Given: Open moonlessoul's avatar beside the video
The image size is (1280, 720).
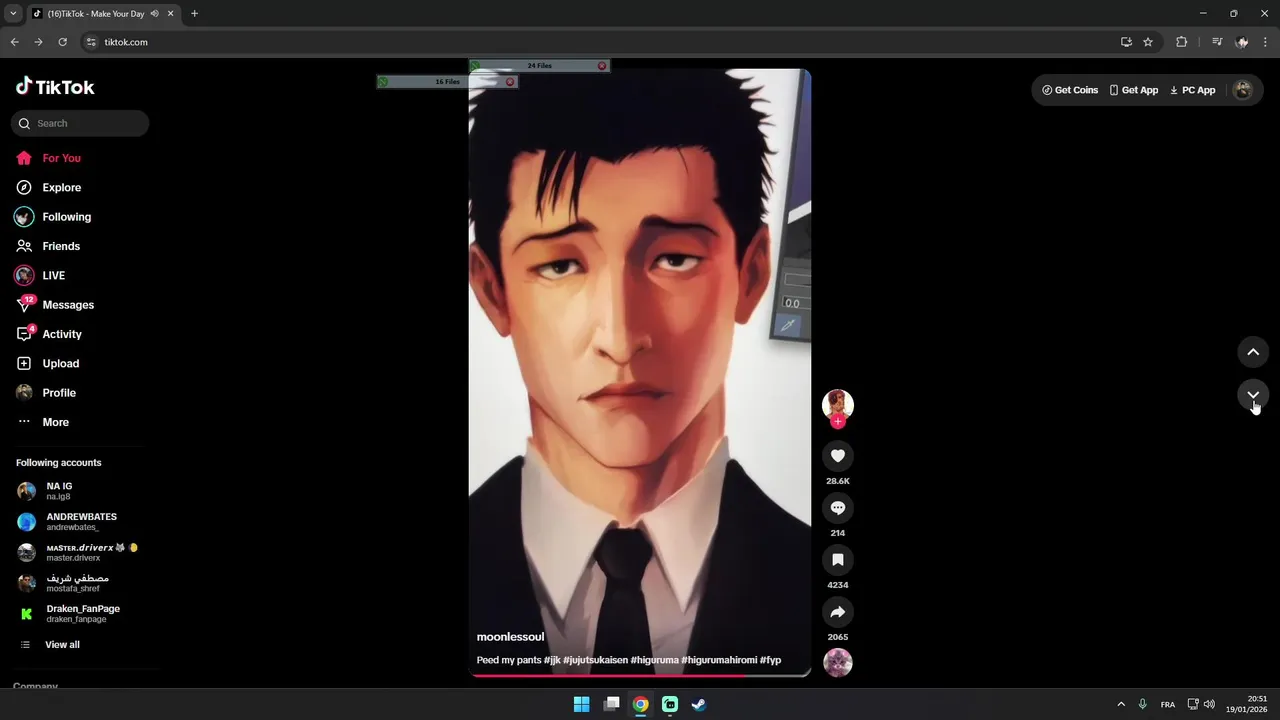Looking at the screenshot, I should [x=838, y=404].
